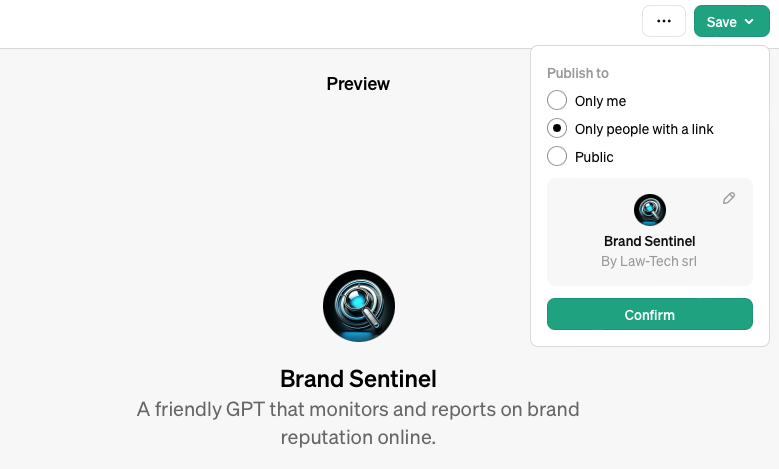Click the Only people with a link text
The image size is (779, 469).
pos(644,129)
